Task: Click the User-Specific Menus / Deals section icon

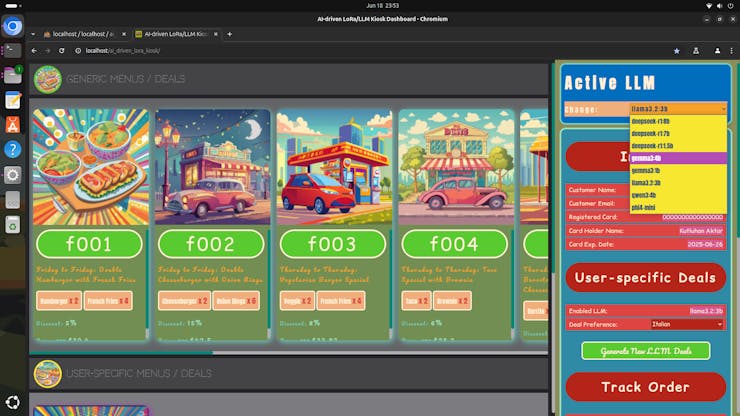Action: click(x=47, y=373)
